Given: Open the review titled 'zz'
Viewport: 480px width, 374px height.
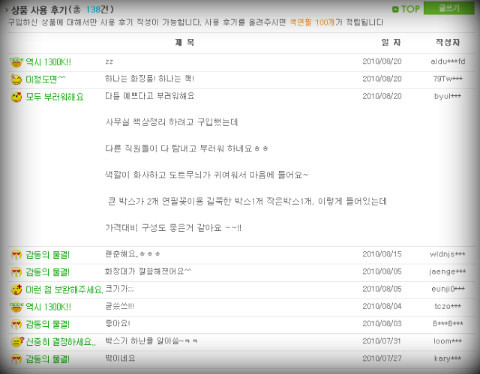Looking at the screenshot, I should click(109, 62).
